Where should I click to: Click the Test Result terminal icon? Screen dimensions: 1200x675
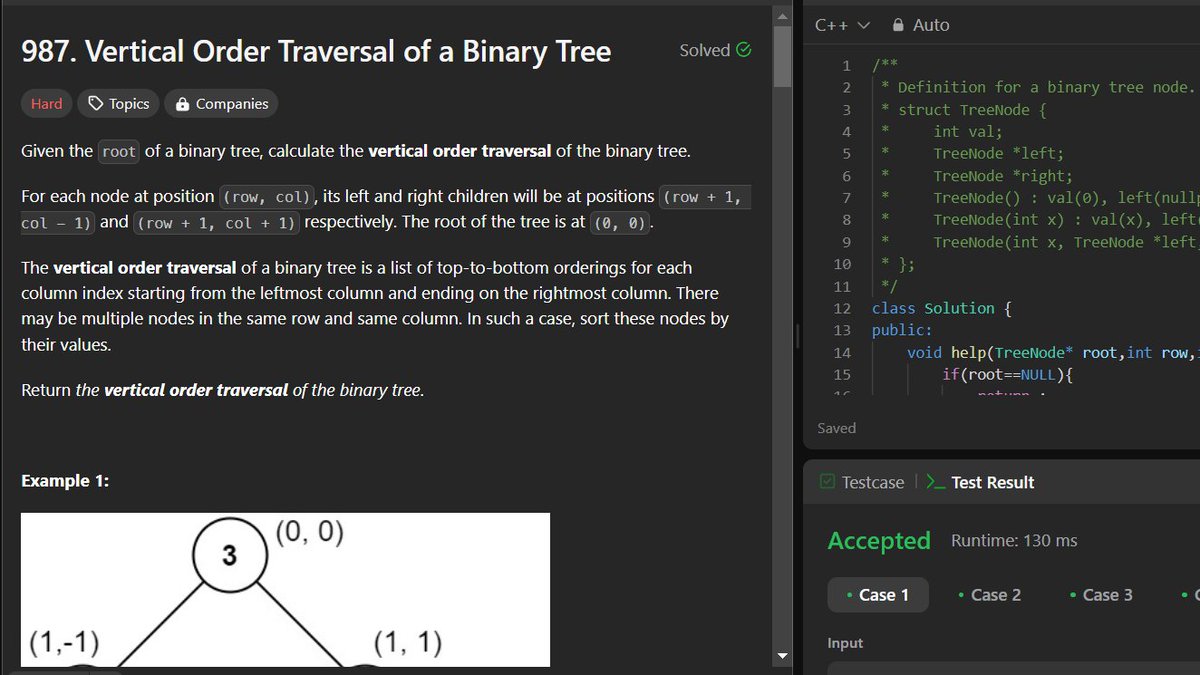click(935, 482)
